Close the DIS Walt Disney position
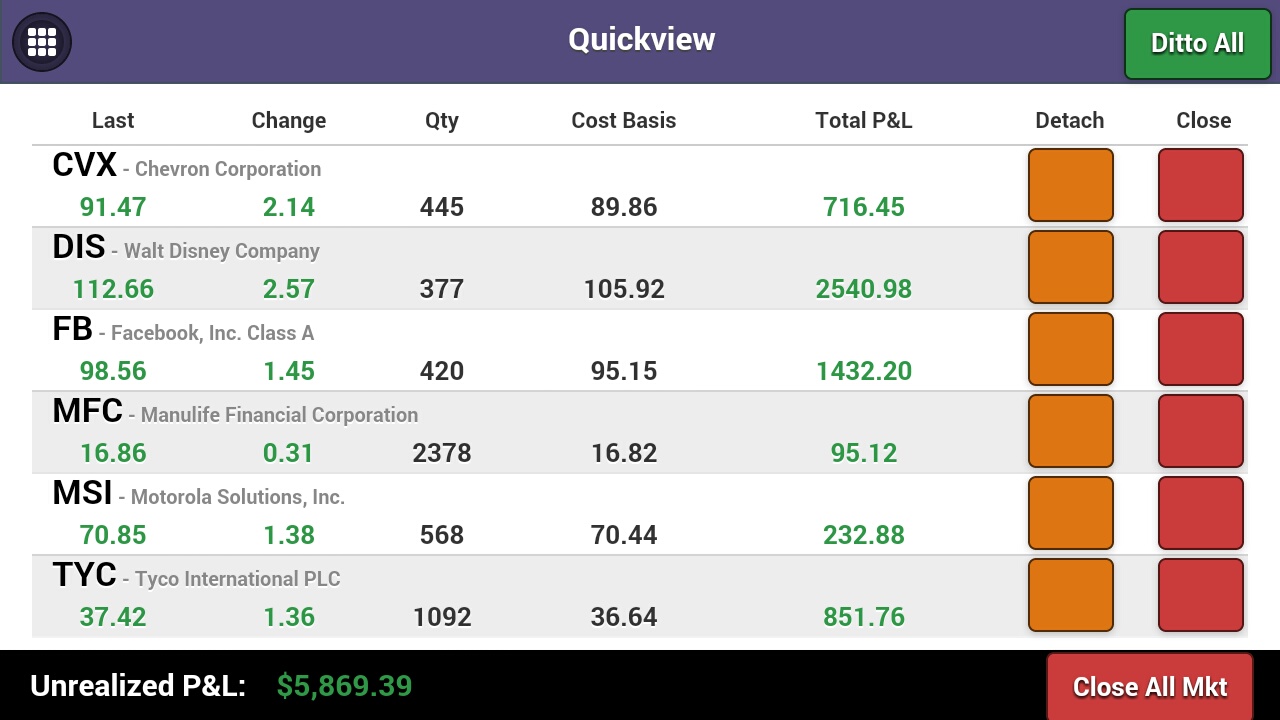The width and height of the screenshot is (1280, 720). pyautogui.click(x=1200, y=267)
